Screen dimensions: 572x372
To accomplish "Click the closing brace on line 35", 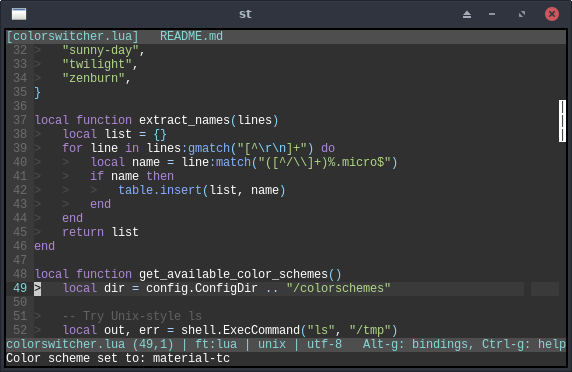I will [x=38, y=92].
